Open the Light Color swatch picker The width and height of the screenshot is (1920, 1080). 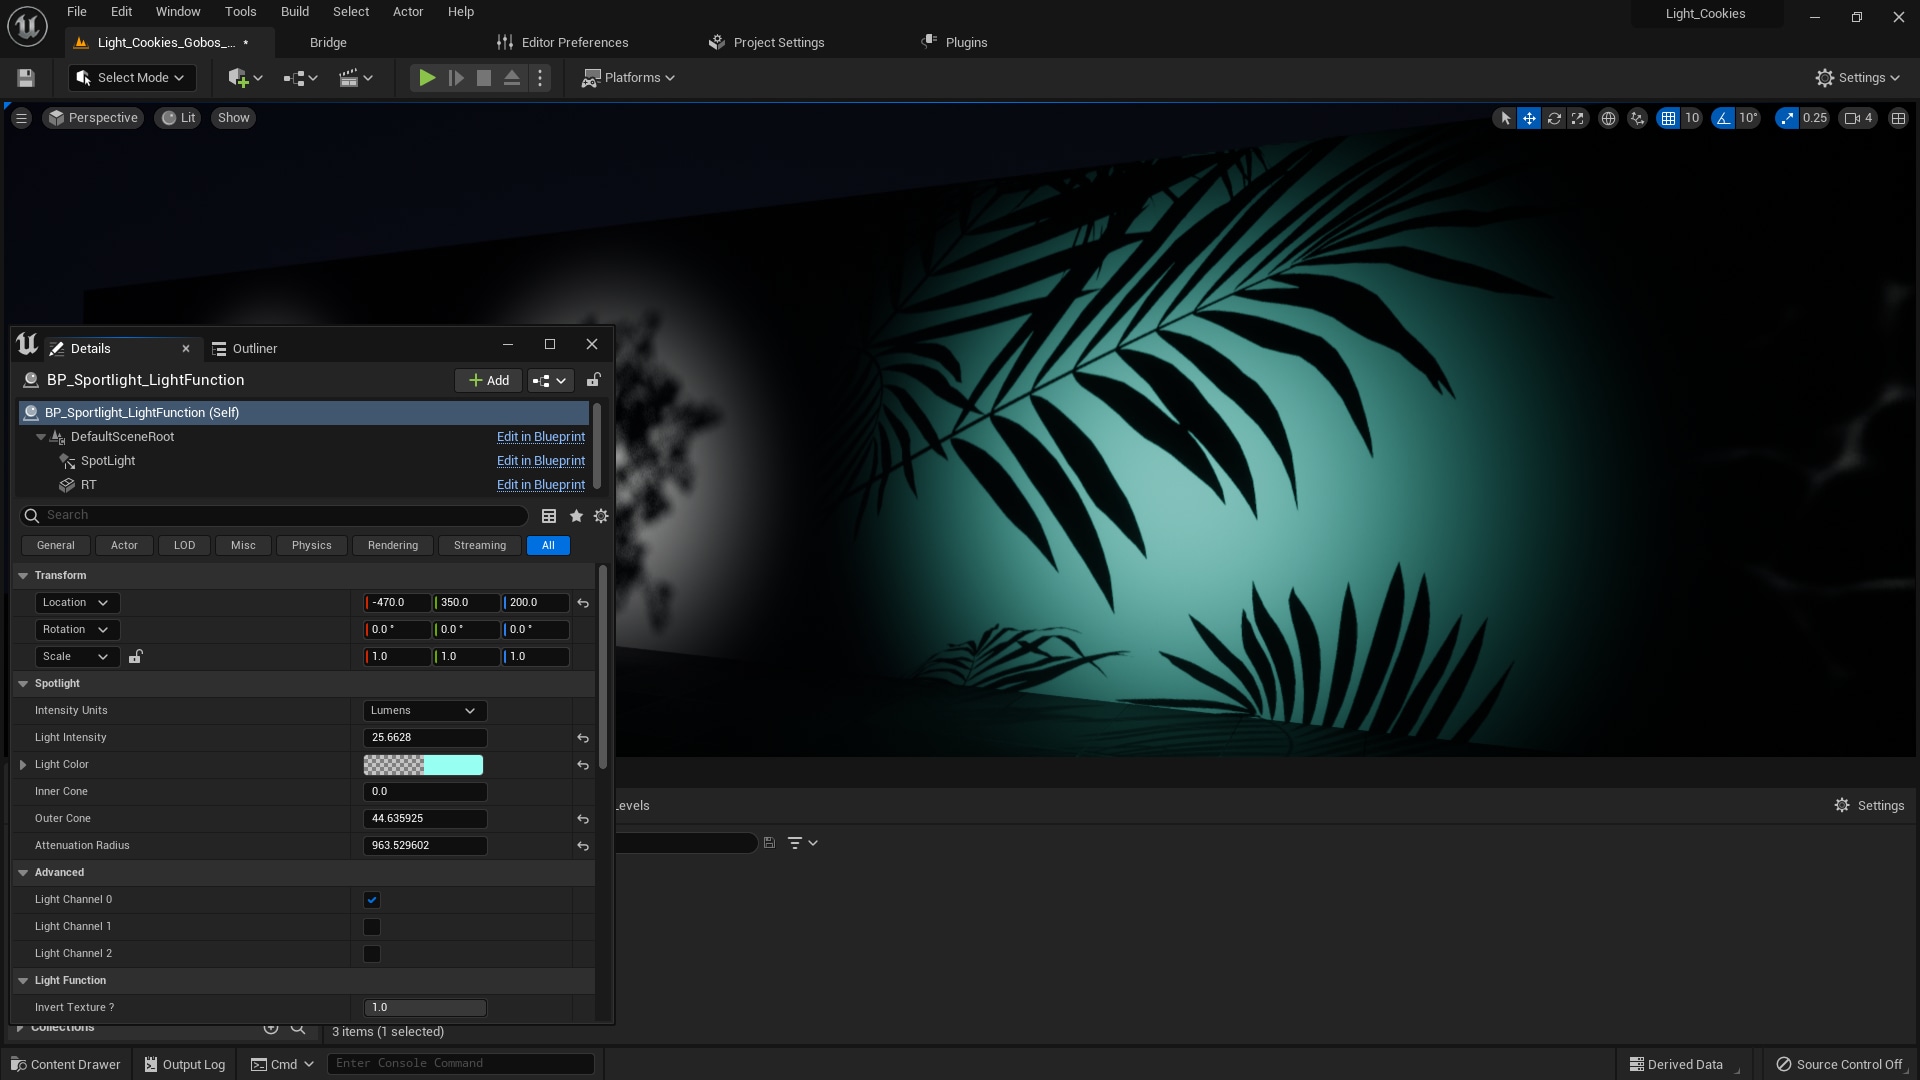point(424,764)
